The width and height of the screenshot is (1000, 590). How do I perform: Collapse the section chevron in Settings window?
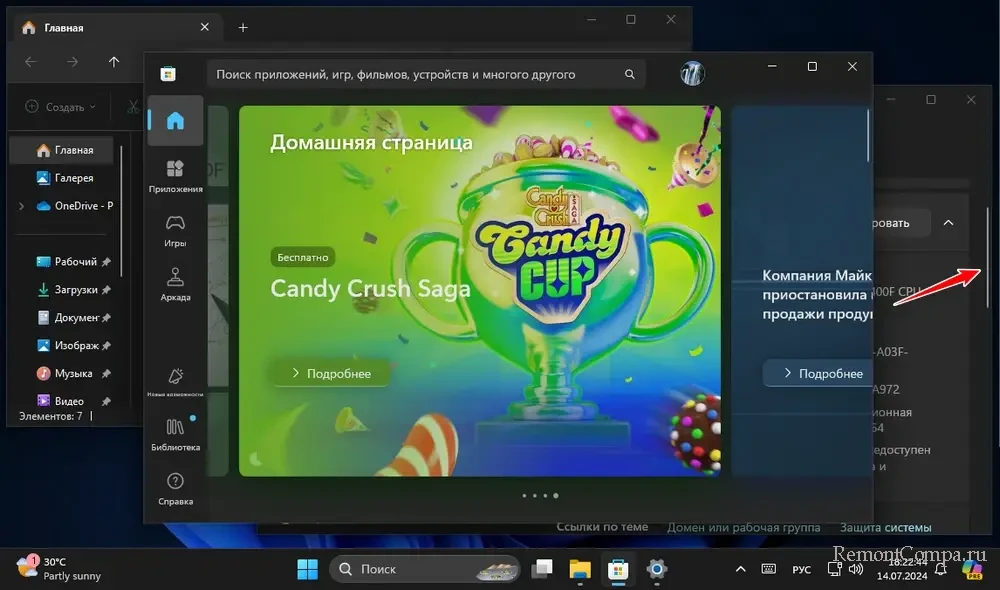tap(948, 223)
